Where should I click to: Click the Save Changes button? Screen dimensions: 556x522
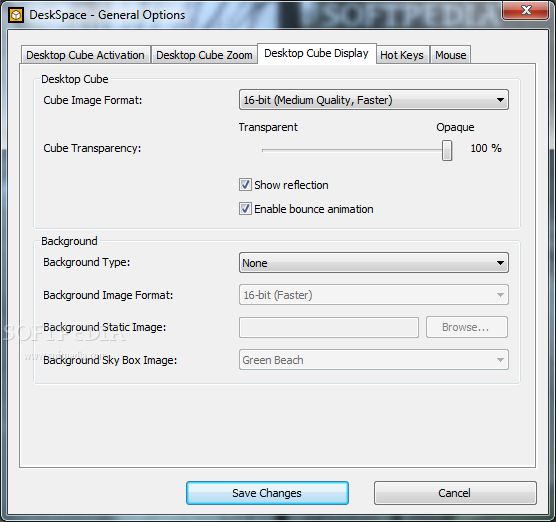(267, 493)
